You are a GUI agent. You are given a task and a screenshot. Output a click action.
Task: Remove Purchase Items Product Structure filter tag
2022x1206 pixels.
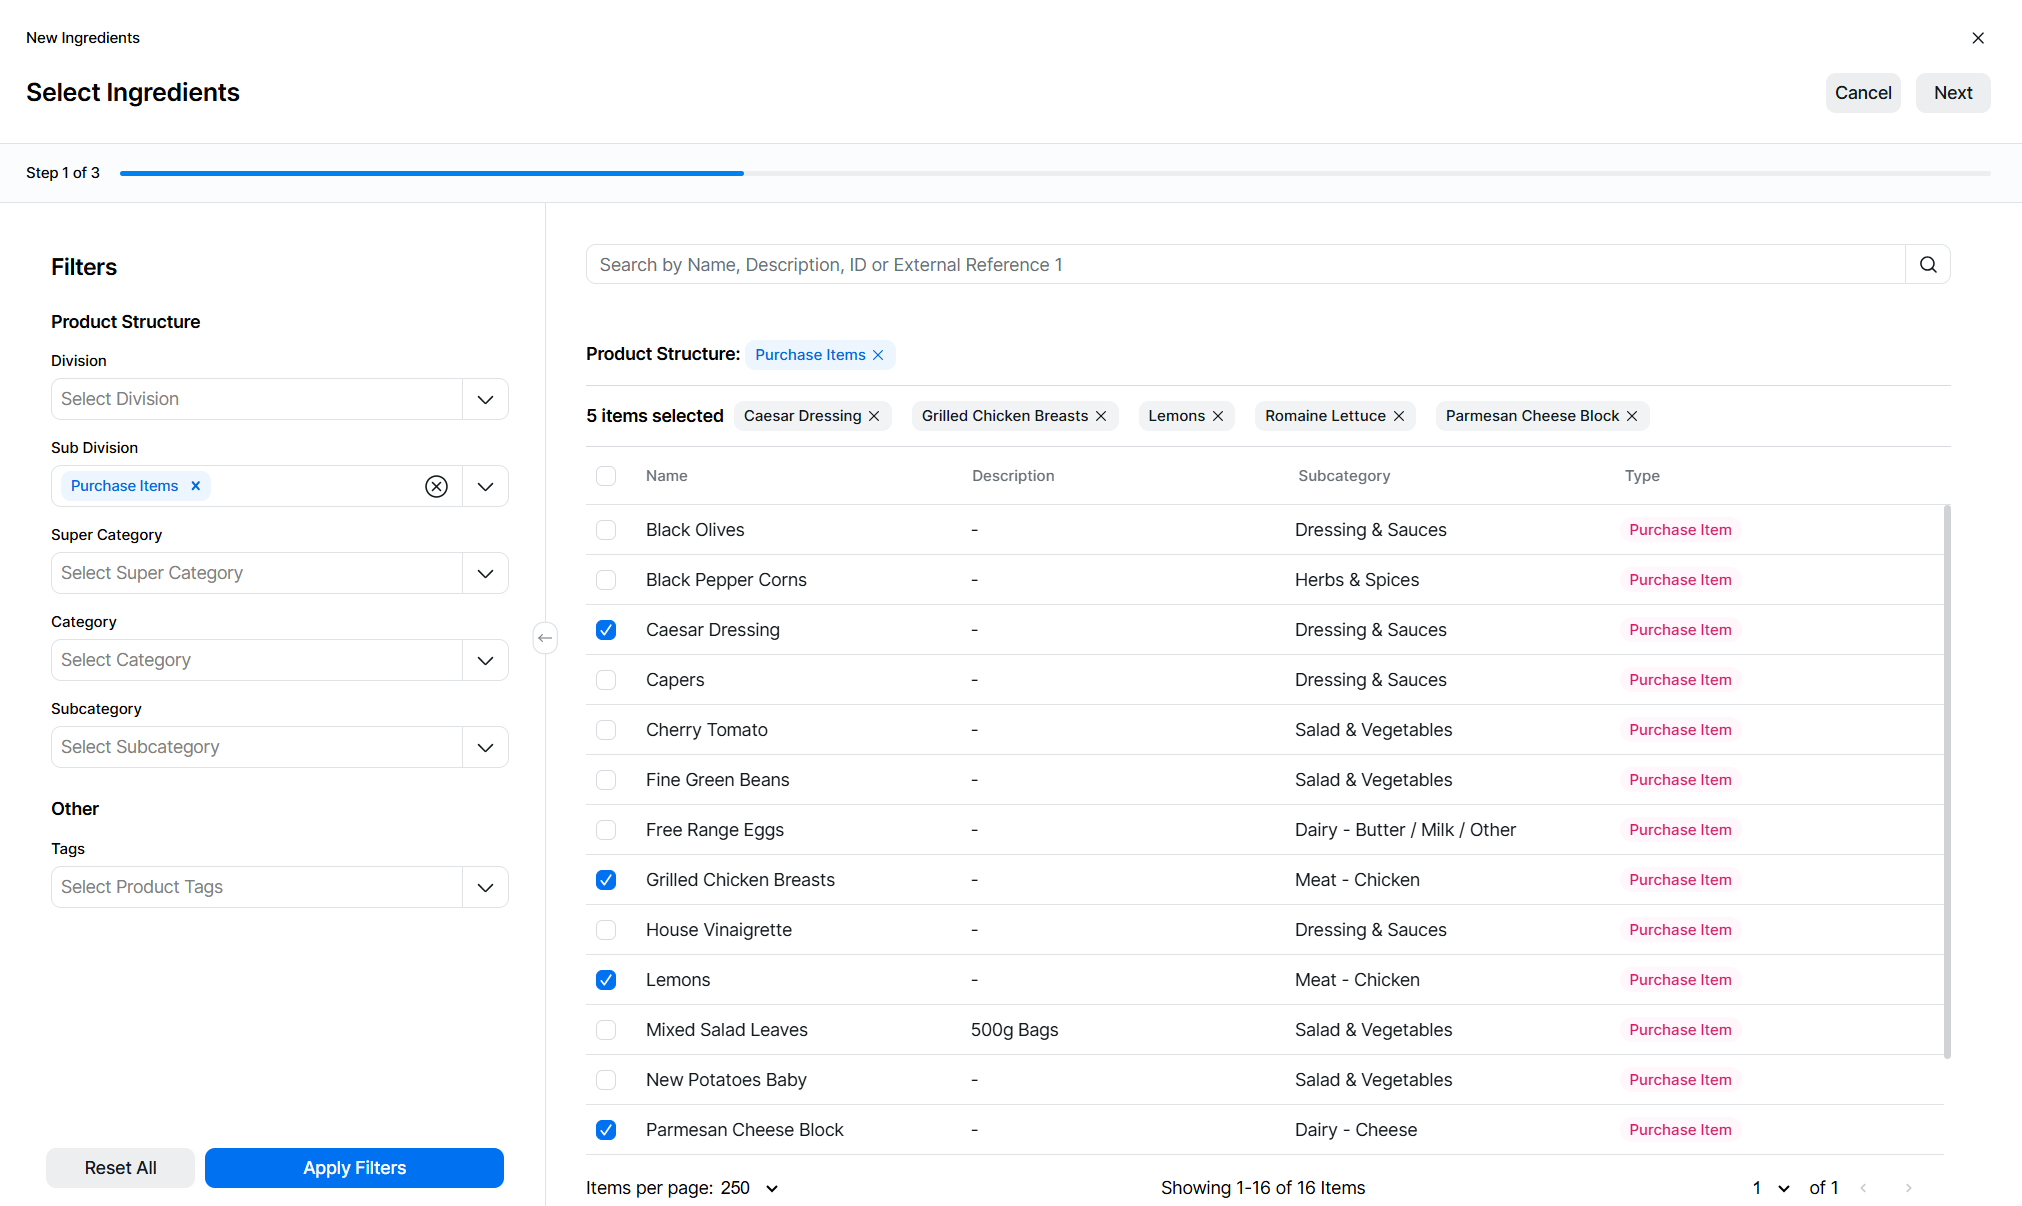878,355
